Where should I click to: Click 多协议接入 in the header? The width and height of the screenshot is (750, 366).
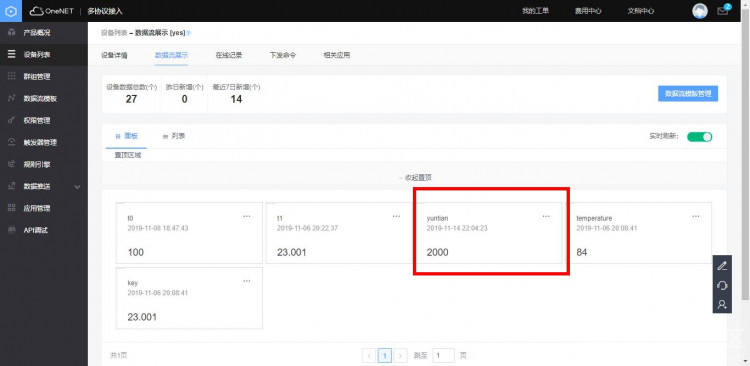tap(105, 11)
